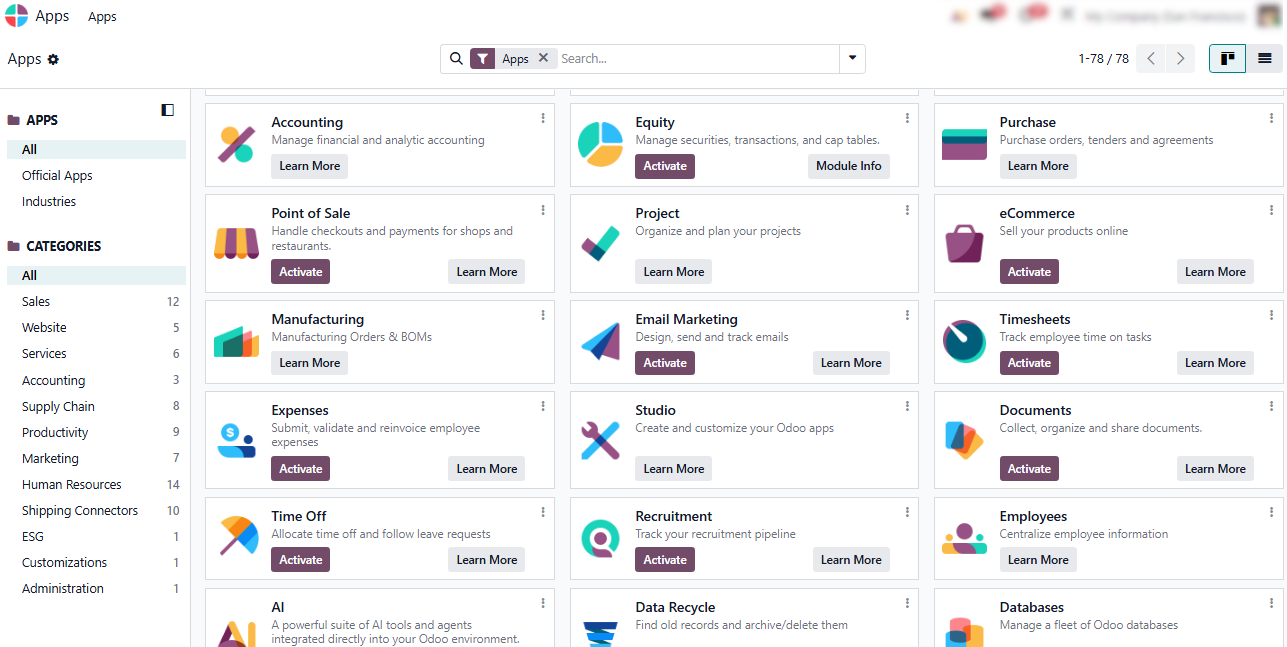
Task: Open the Project card three-dot menu
Action: (907, 210)
